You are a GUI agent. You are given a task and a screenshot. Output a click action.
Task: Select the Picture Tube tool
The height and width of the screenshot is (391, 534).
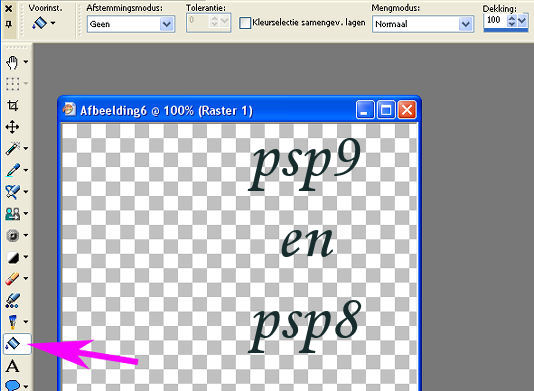tap(13, 300)
